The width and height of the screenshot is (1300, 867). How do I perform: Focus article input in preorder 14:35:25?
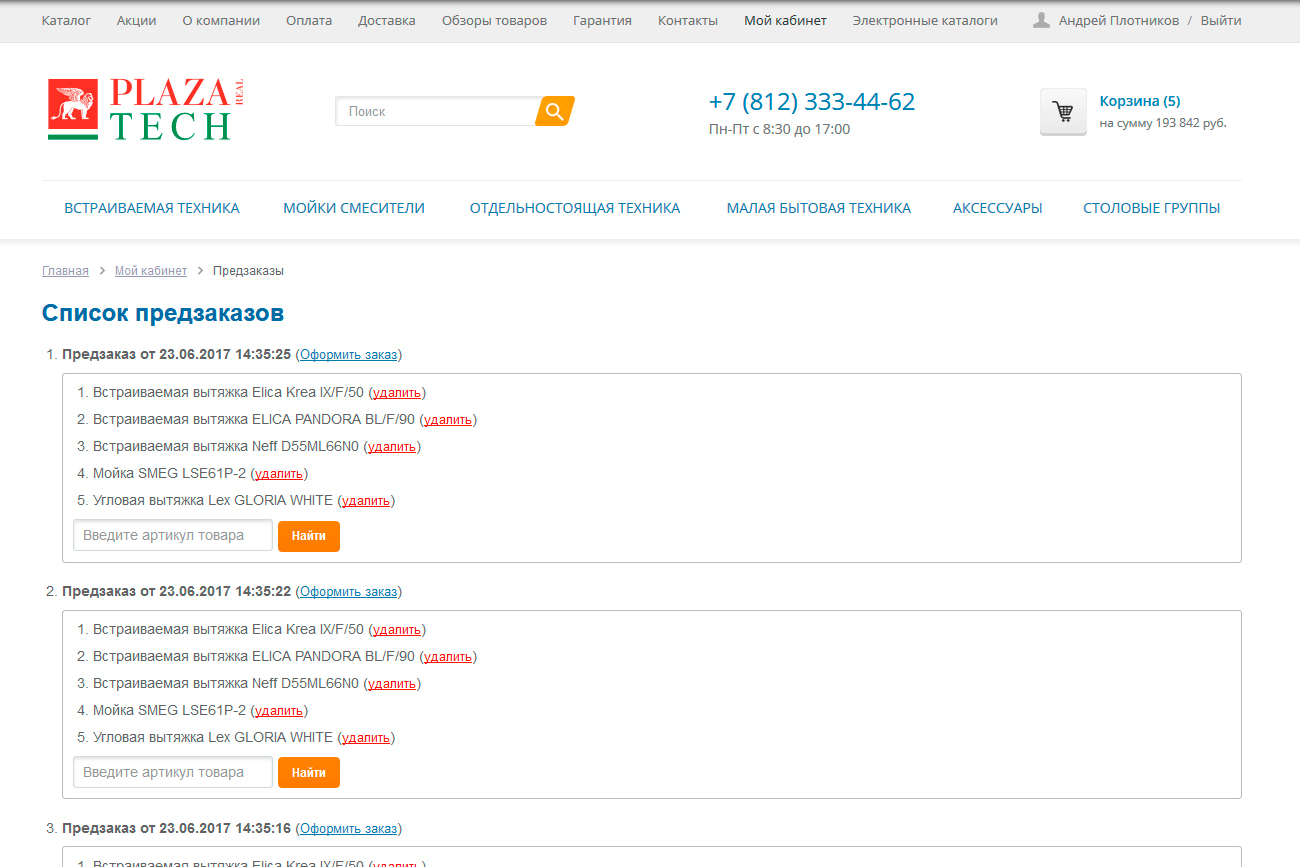coord(173,535)
